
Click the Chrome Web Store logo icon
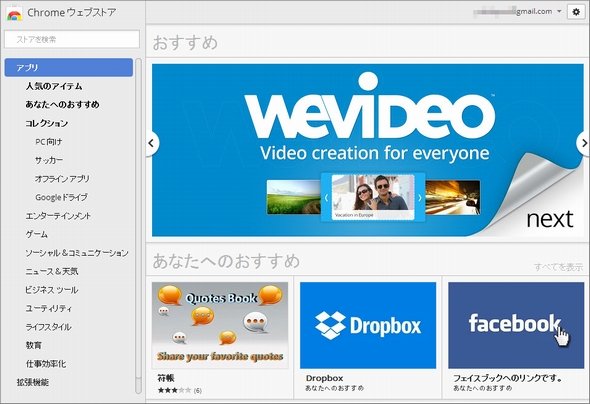click(14, 14)
